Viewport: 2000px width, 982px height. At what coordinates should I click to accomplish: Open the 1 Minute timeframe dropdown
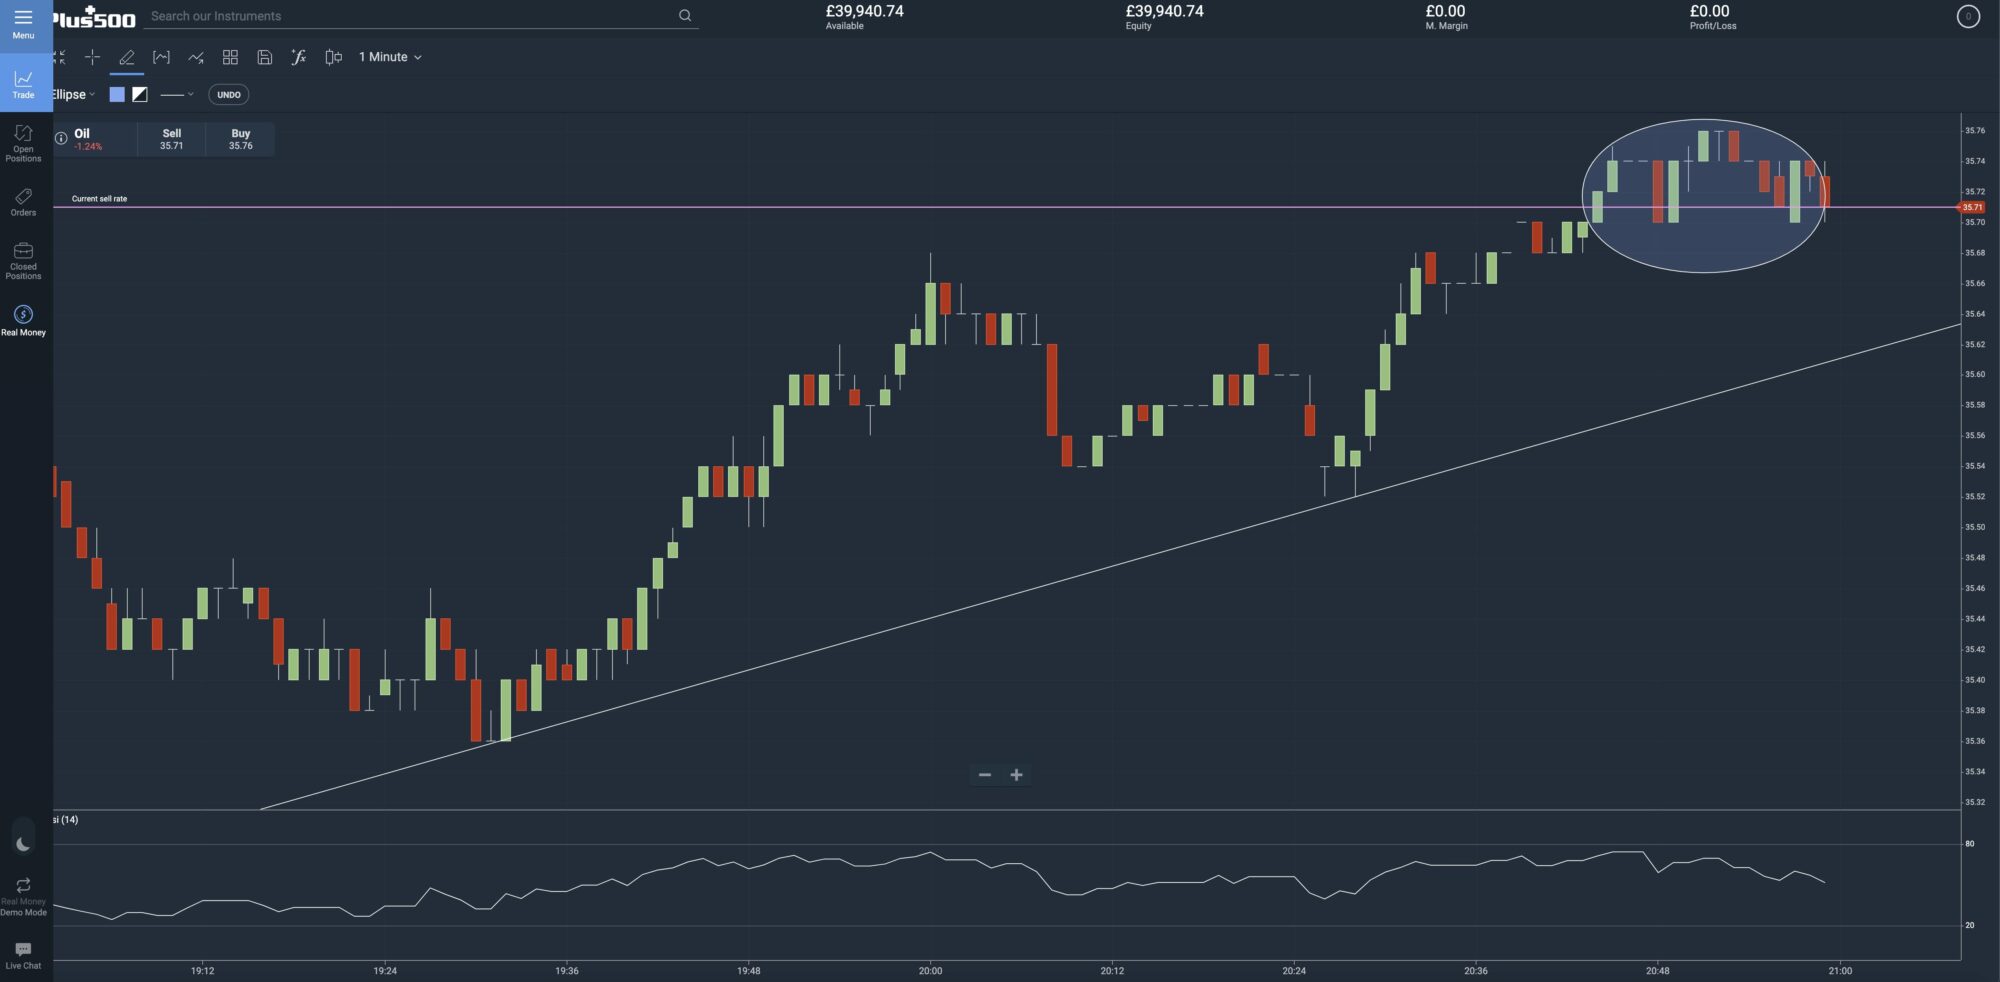tap(390, 58)
